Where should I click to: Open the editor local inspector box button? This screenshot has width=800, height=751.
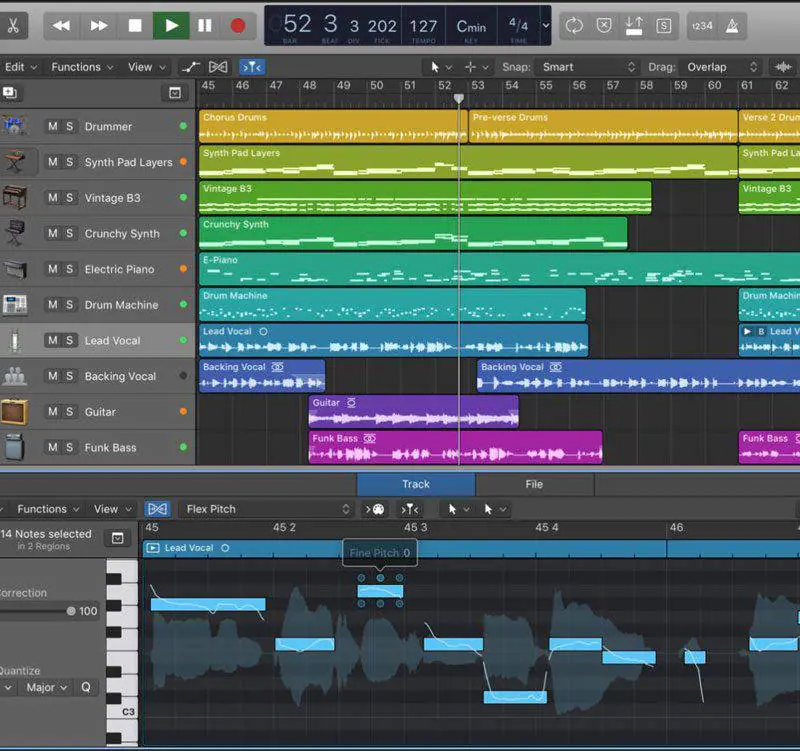tap(117, 538)
